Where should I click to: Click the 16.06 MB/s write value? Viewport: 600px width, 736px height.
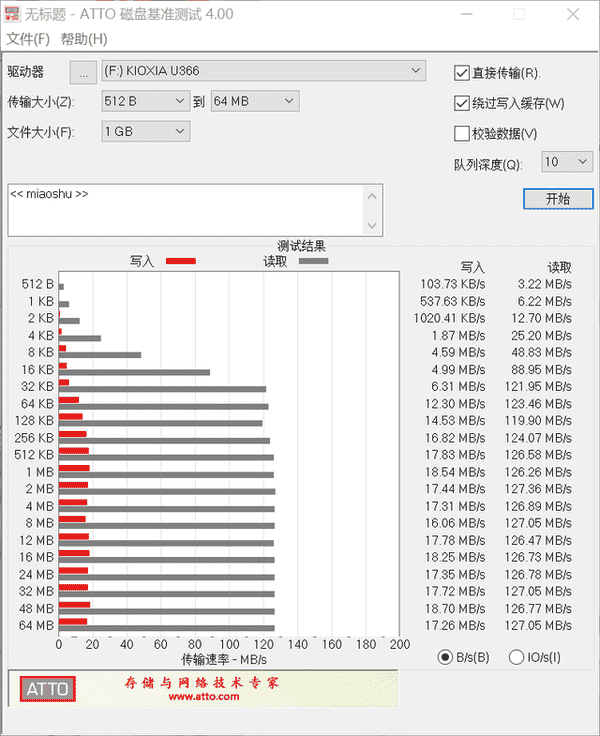pyautogui.click(x=455, y=523)
